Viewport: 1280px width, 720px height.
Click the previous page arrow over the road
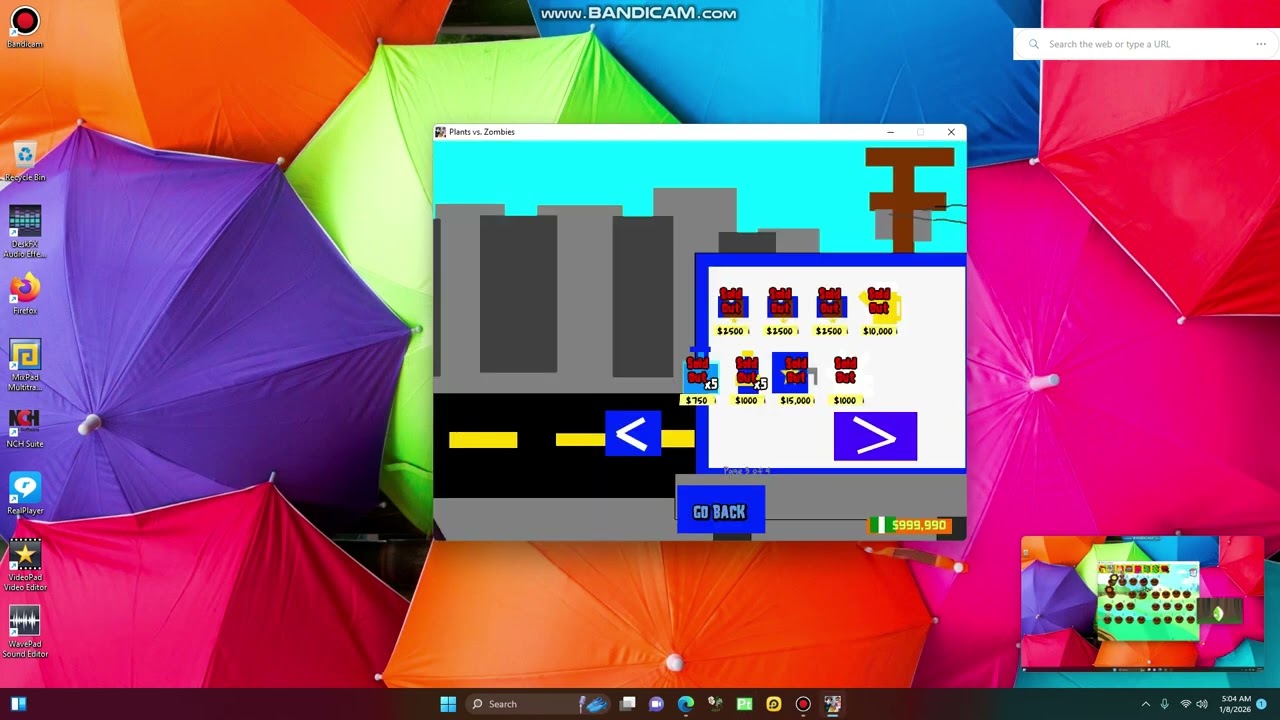(x=633, y=434)
